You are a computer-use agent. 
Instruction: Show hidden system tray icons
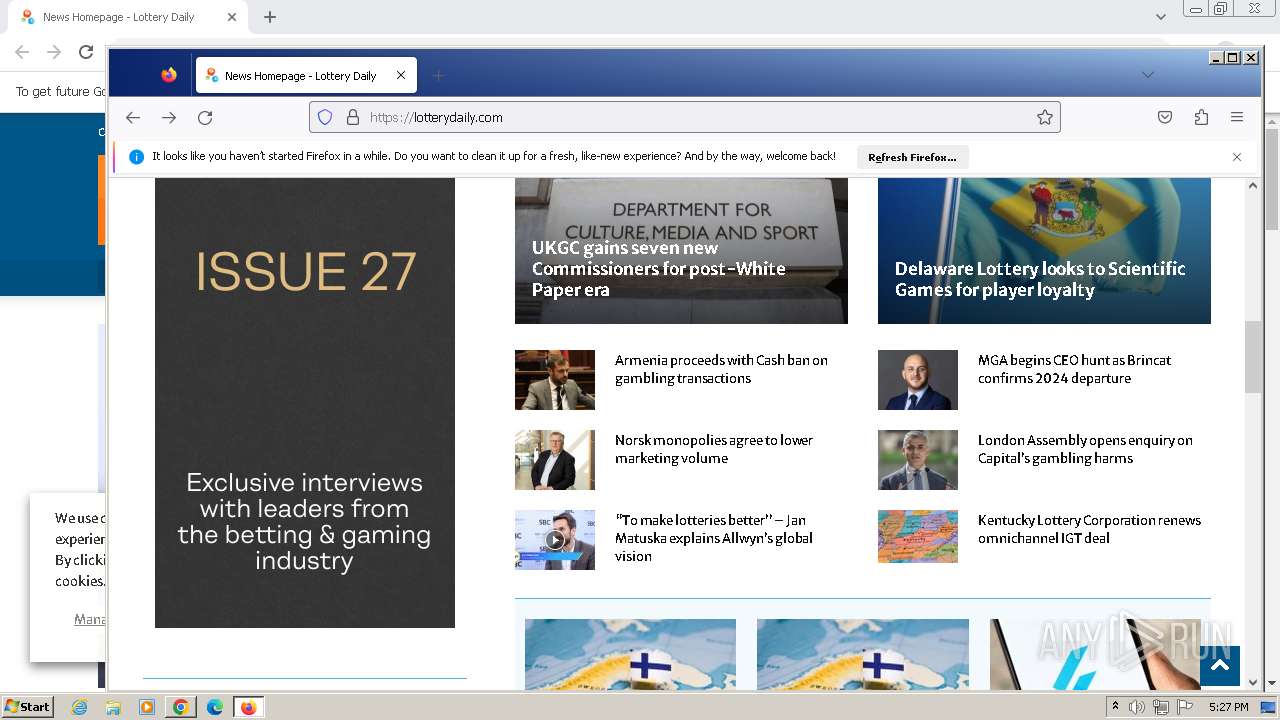[x=1115, y=707]
